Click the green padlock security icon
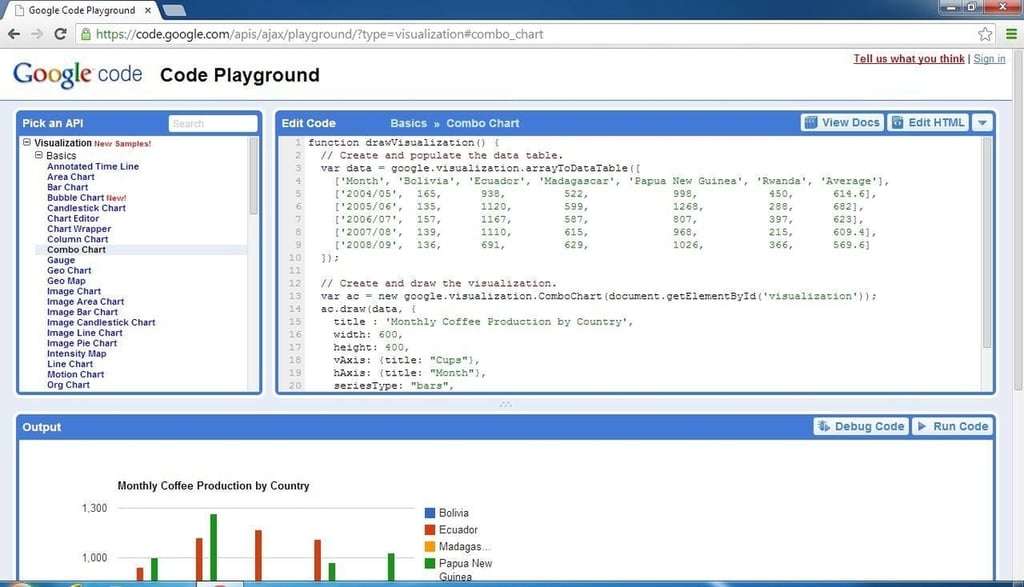This screenshot has height=587, width=1024. tap(86, 34)
